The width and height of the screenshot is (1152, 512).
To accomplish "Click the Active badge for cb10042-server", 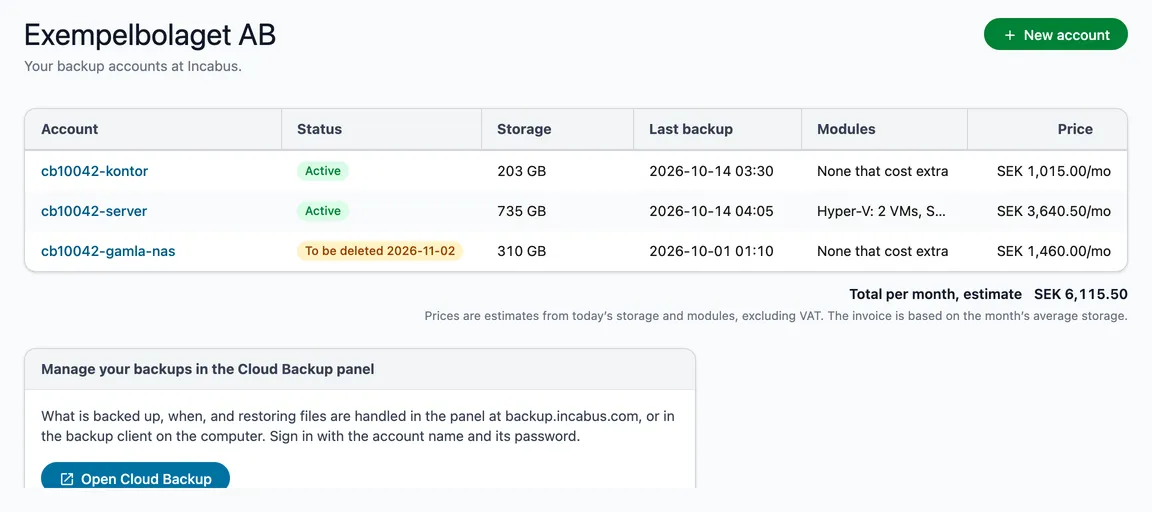I will 323,211.
